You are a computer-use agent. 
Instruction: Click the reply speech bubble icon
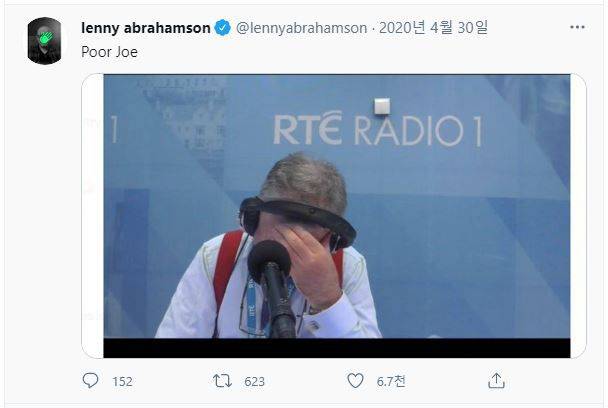90,380
